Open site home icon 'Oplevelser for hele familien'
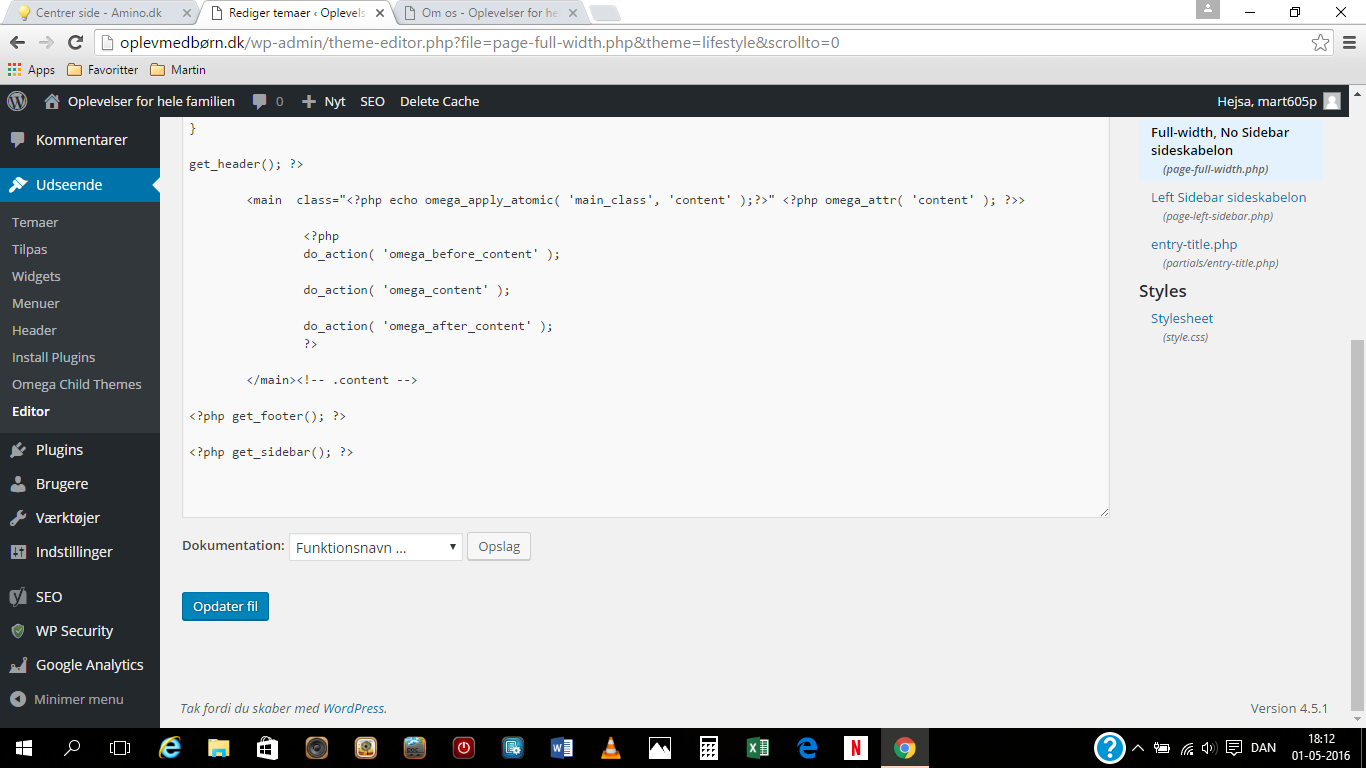 pyautogui.click(x=140, y=101)
